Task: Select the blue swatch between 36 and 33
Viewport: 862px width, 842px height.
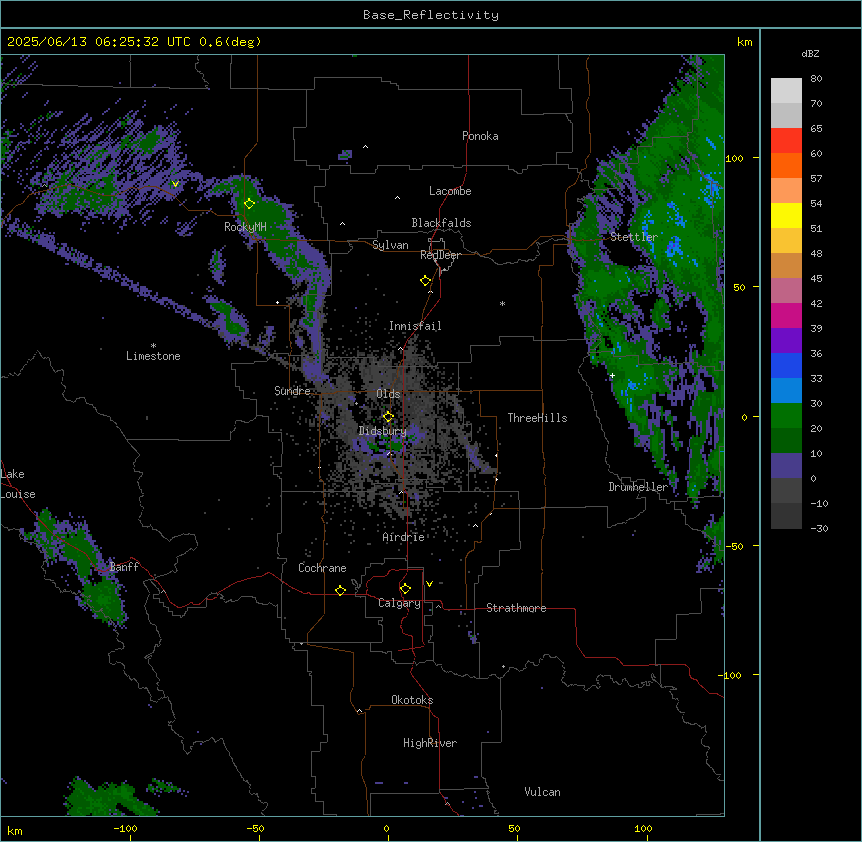Action: 786,366
